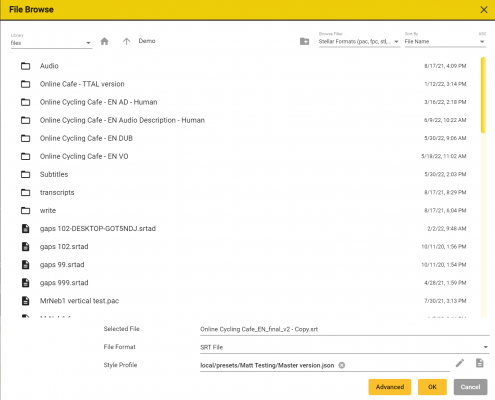Focus the Selected File name field
Screen dimensions: 495x400
pyautogui.click(x=345, y=329)
